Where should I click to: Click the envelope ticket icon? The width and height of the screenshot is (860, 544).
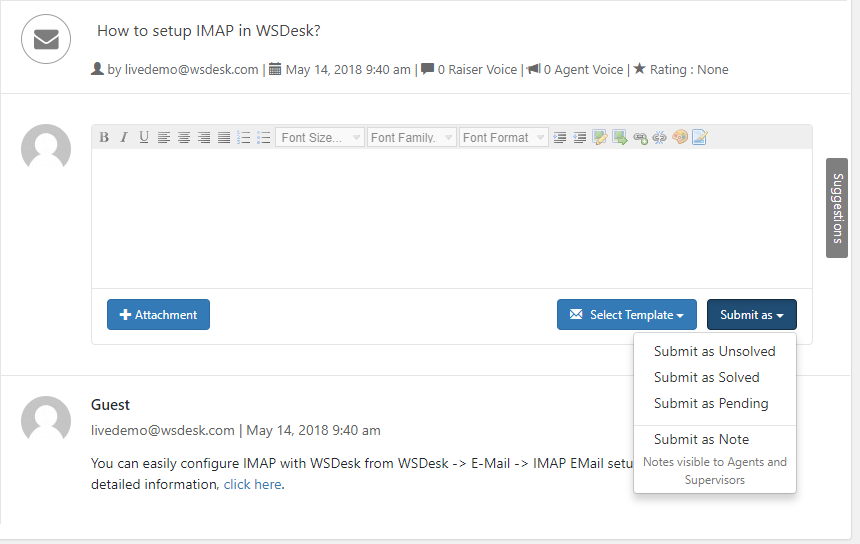pos(46,39)
